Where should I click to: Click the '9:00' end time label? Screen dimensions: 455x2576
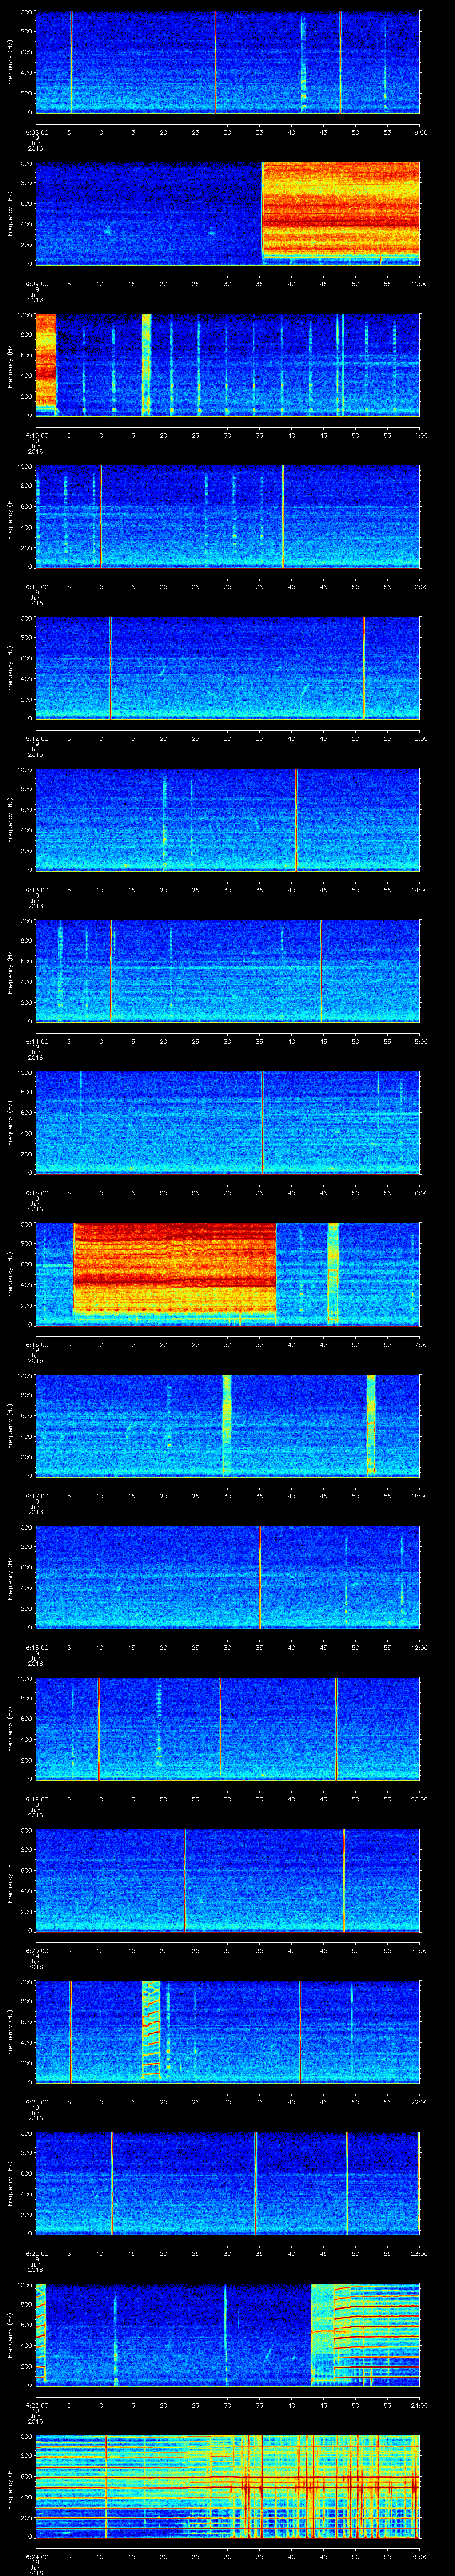pos(420,132)
